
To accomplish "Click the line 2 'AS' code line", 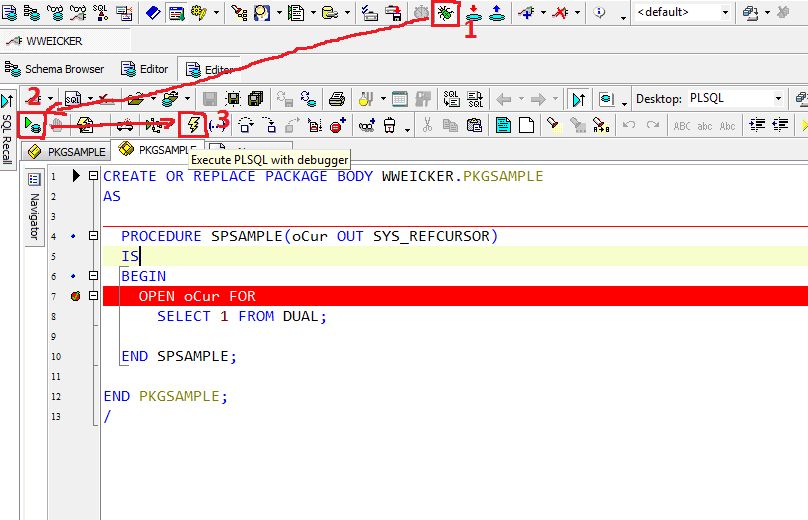I will click(112, 196).
